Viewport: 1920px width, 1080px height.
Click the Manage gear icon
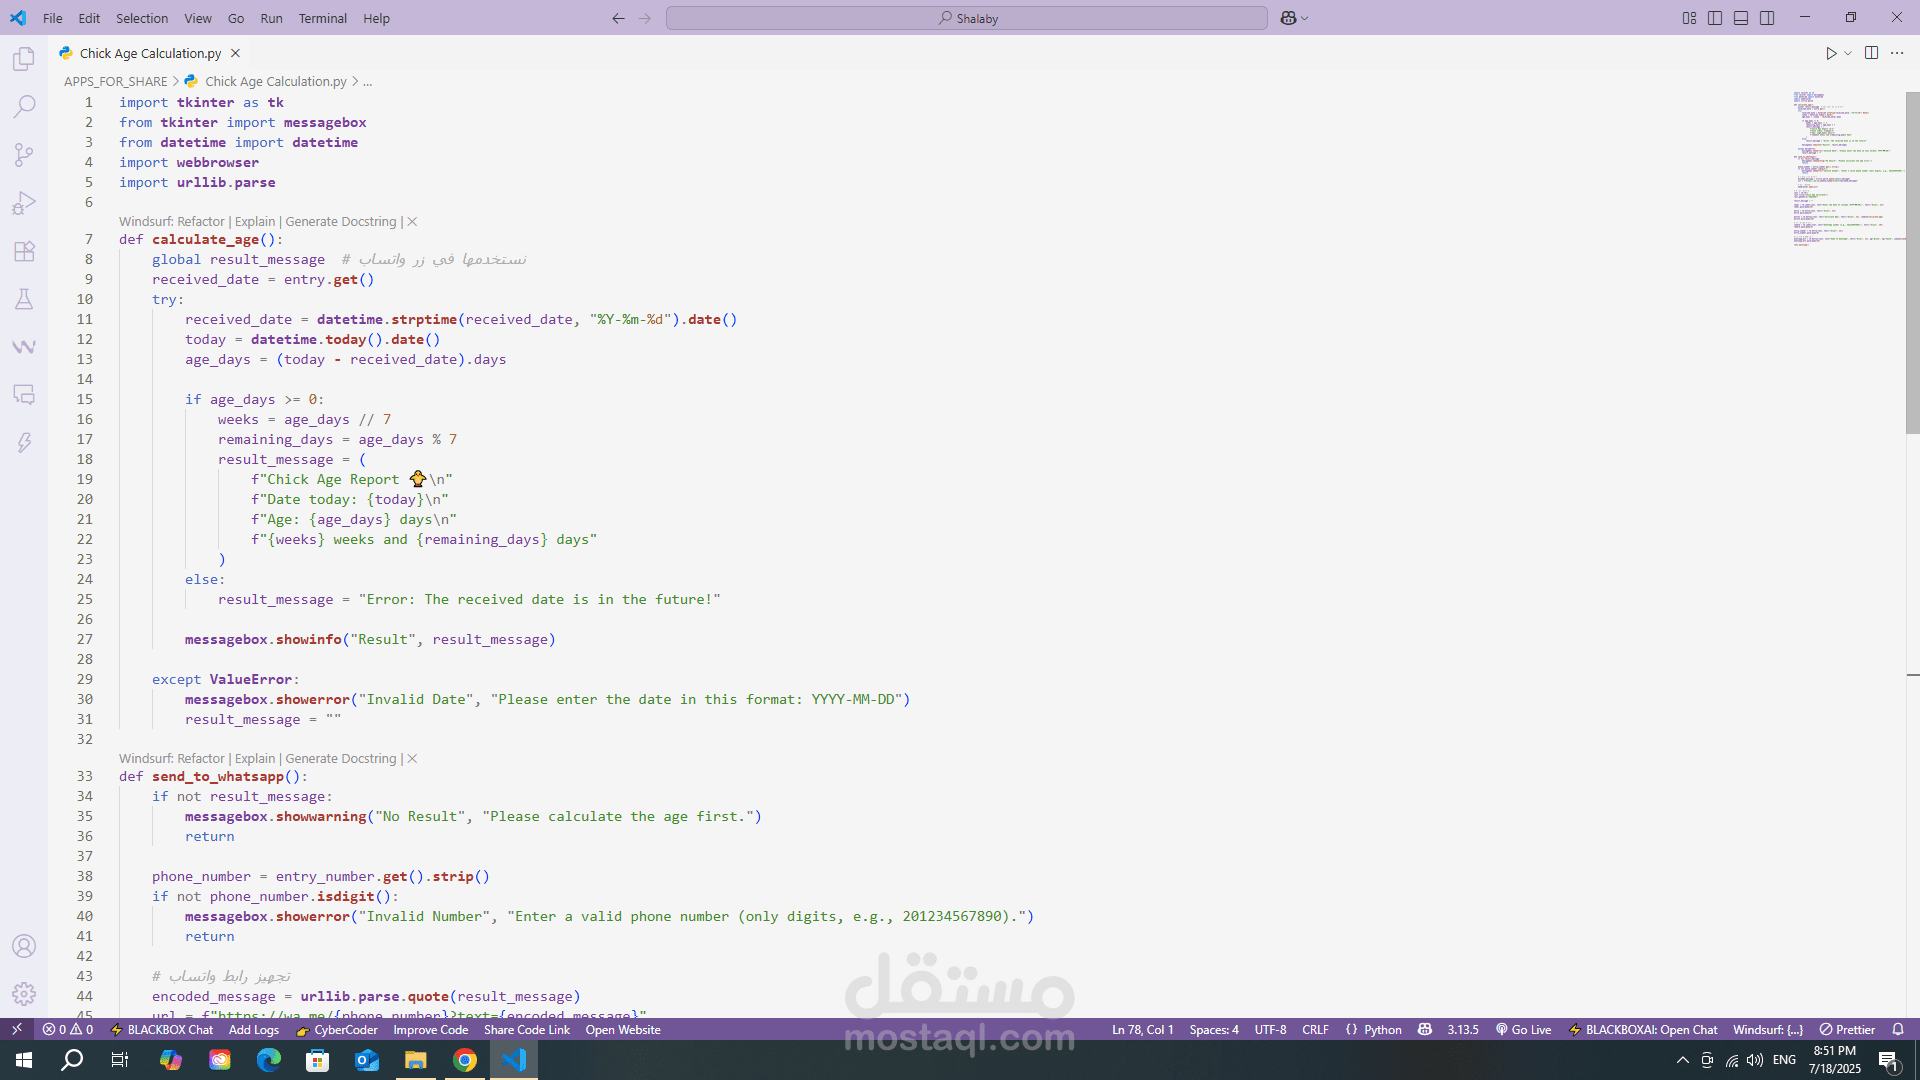click(x=24, y=994)
